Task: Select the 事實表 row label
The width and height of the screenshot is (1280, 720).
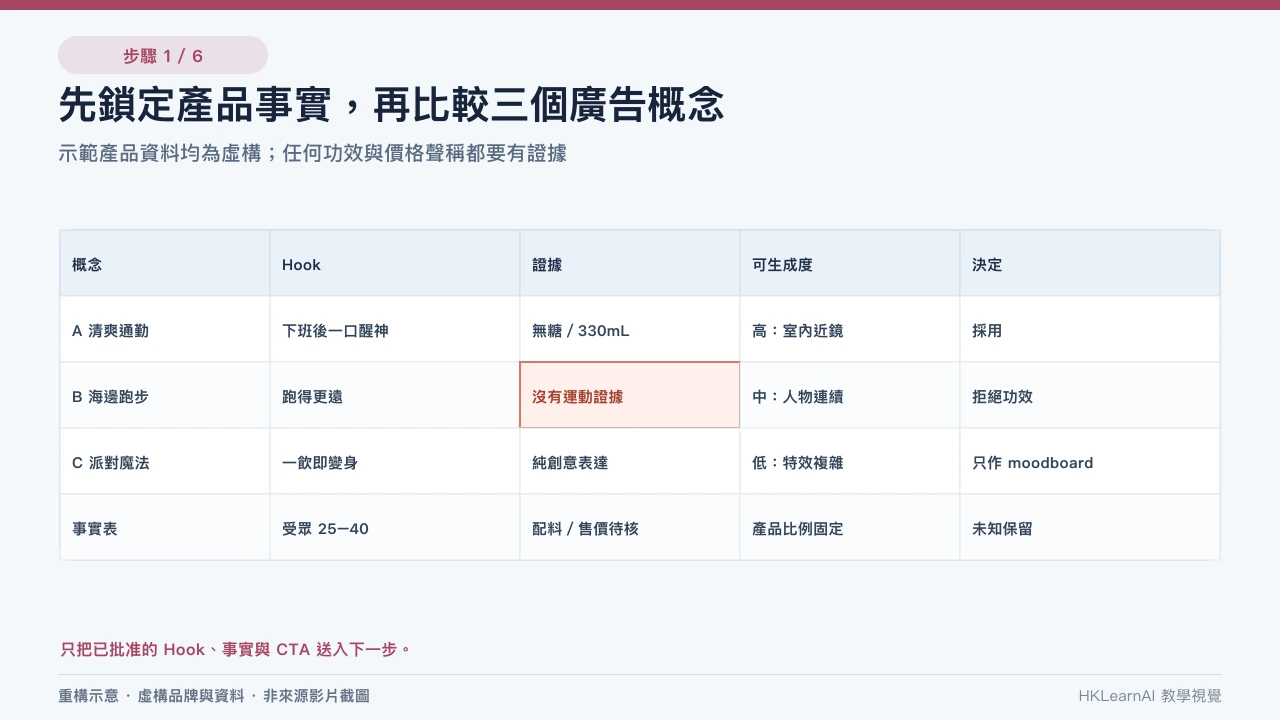Action: tap(165, 528)
